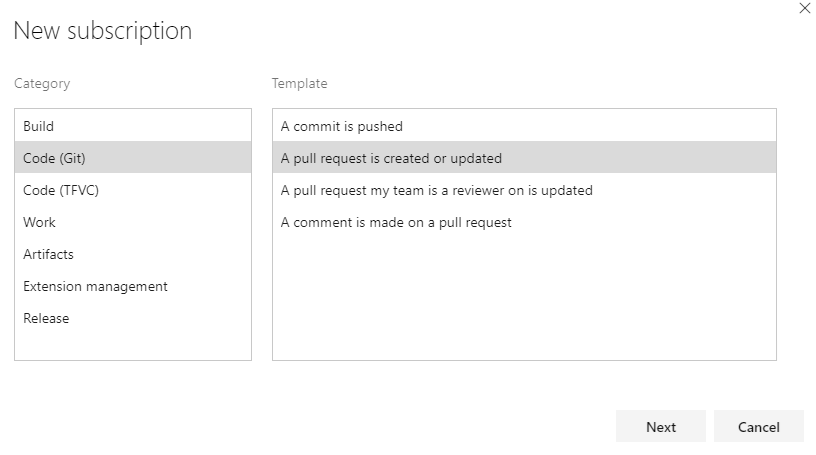The width and height of the screenshot is (816, 455).
Task: Click the Template heading label
Action: click(300, 84)
